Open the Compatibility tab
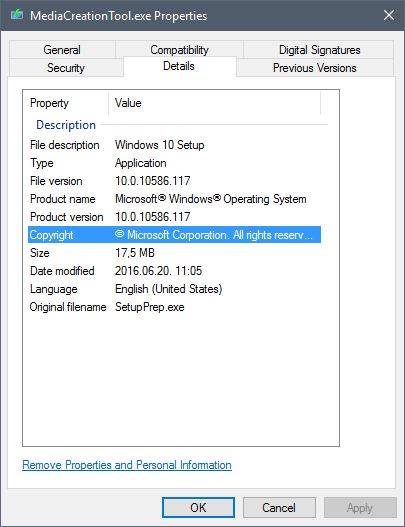Viewport: 405px width, 527px height. pyautogui.click(x=179, y=50)
